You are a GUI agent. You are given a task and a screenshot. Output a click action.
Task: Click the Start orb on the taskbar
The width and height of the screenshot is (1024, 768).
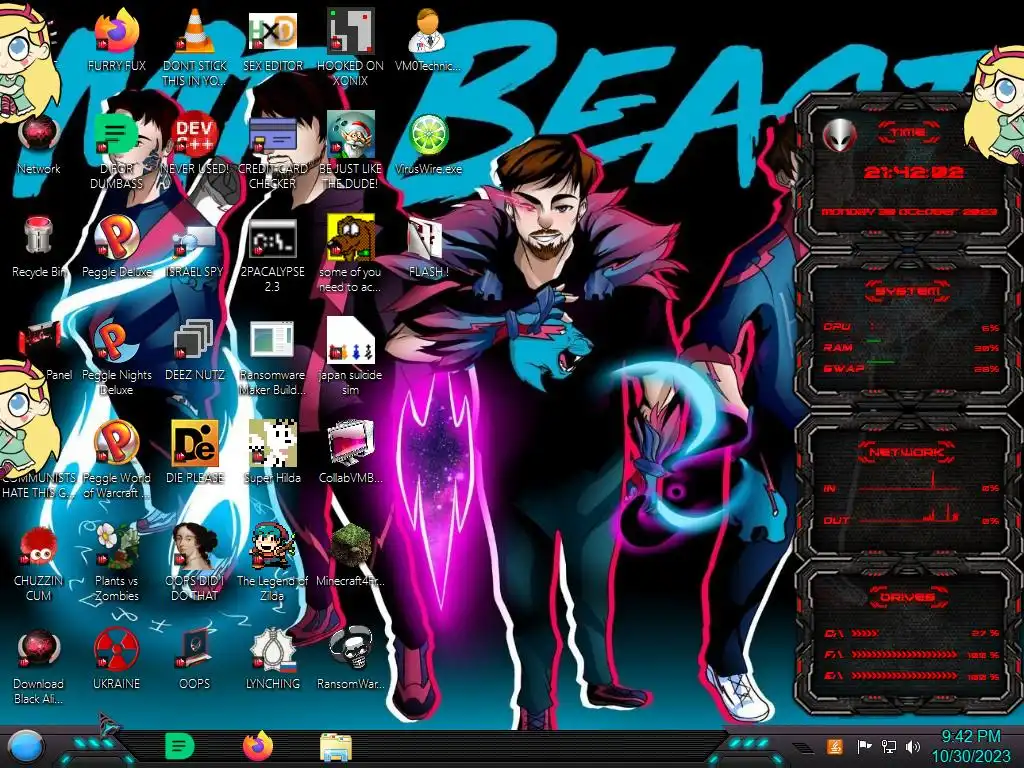25,746
